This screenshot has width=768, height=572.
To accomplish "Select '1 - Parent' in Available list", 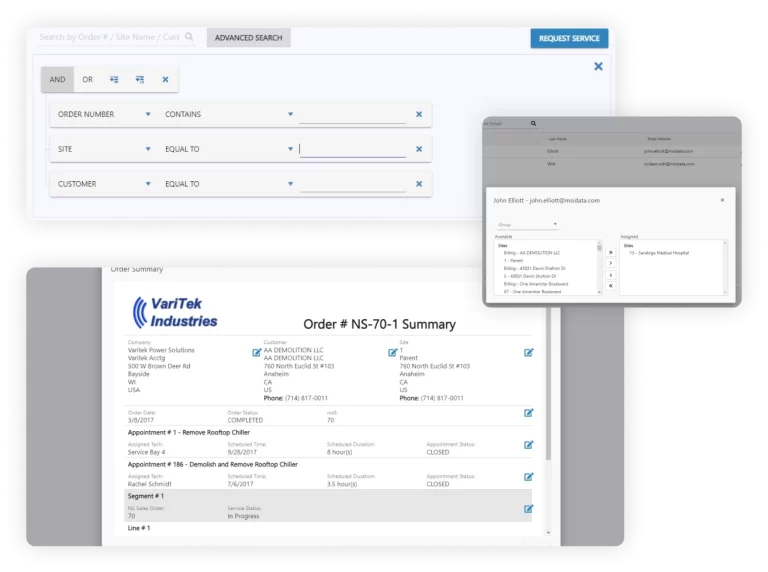I will tap(513, 261).
